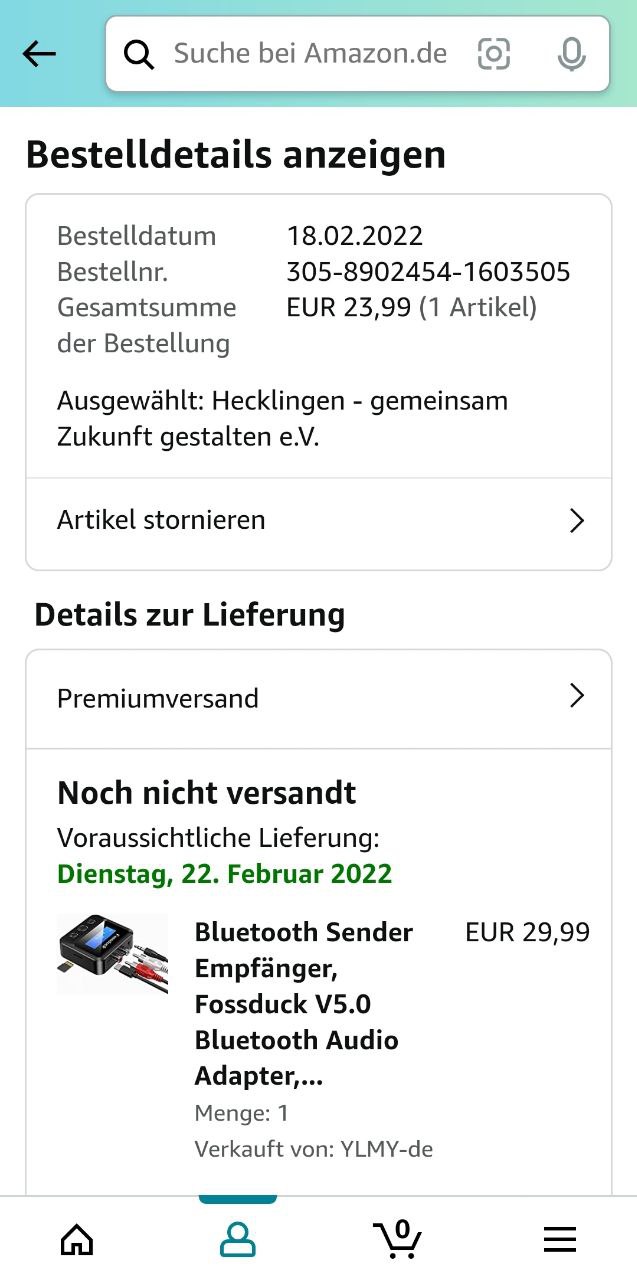Open the hamburger menu icon
The image size is (637, 1280).
(x=560, y=1240)
